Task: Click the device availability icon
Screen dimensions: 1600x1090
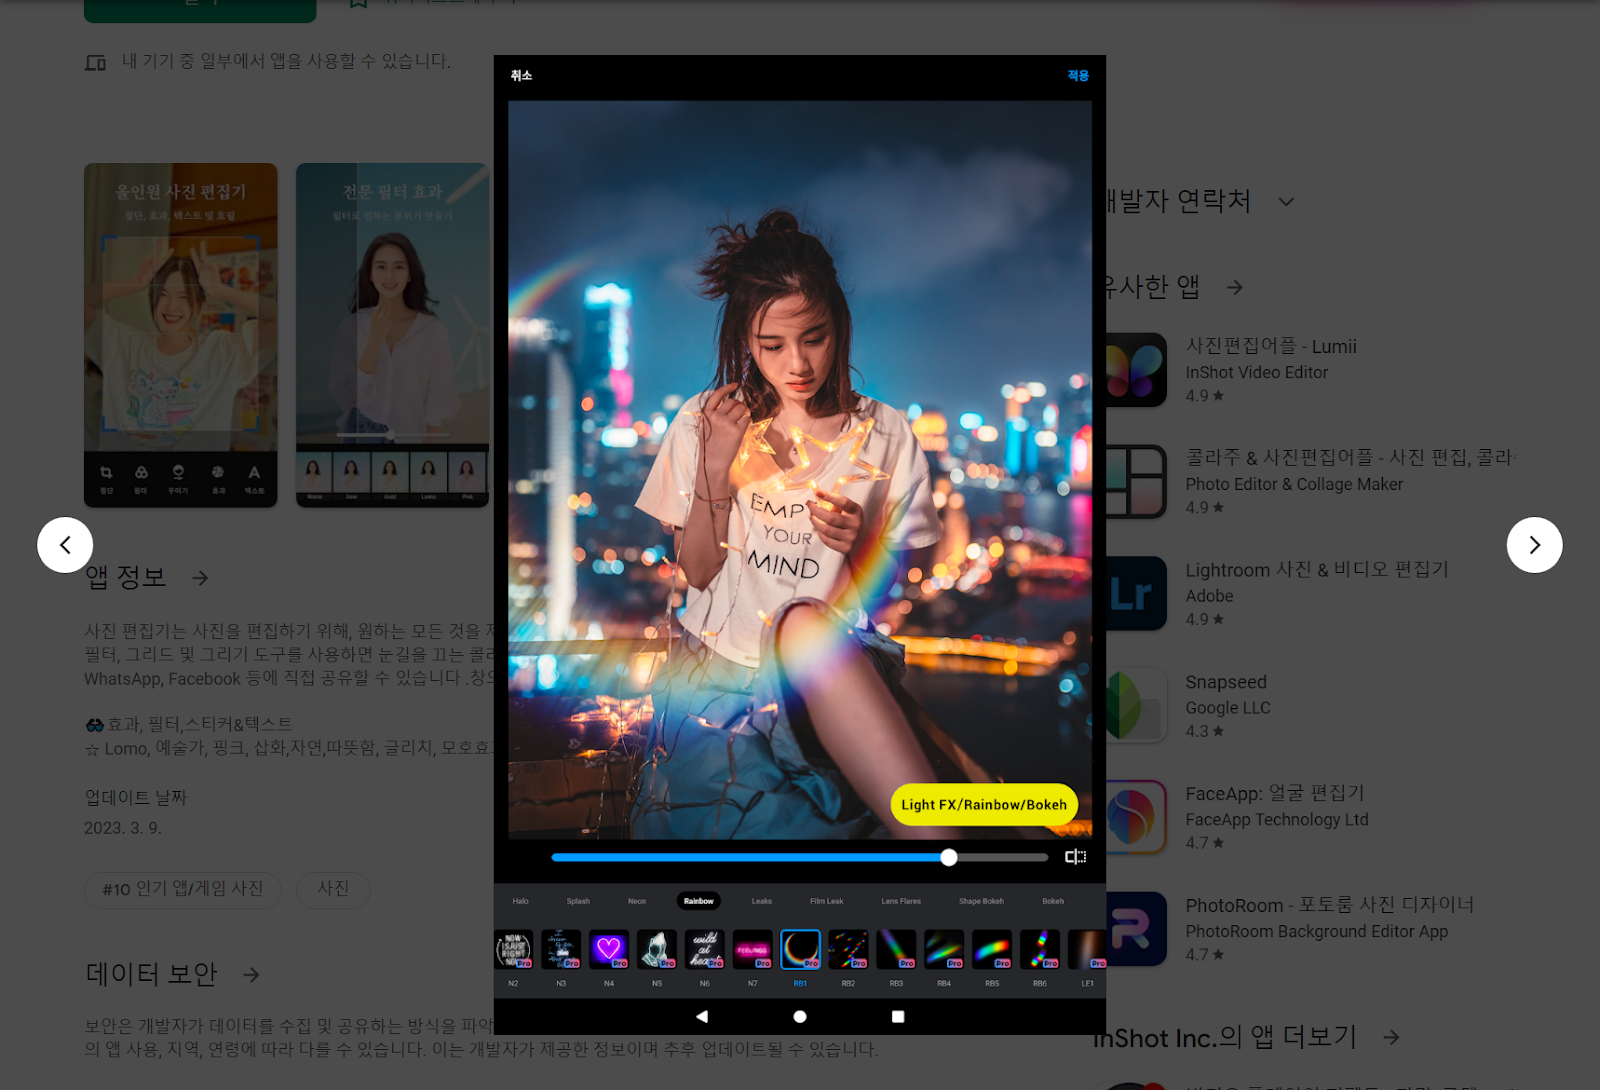Action: click(95, 63)
